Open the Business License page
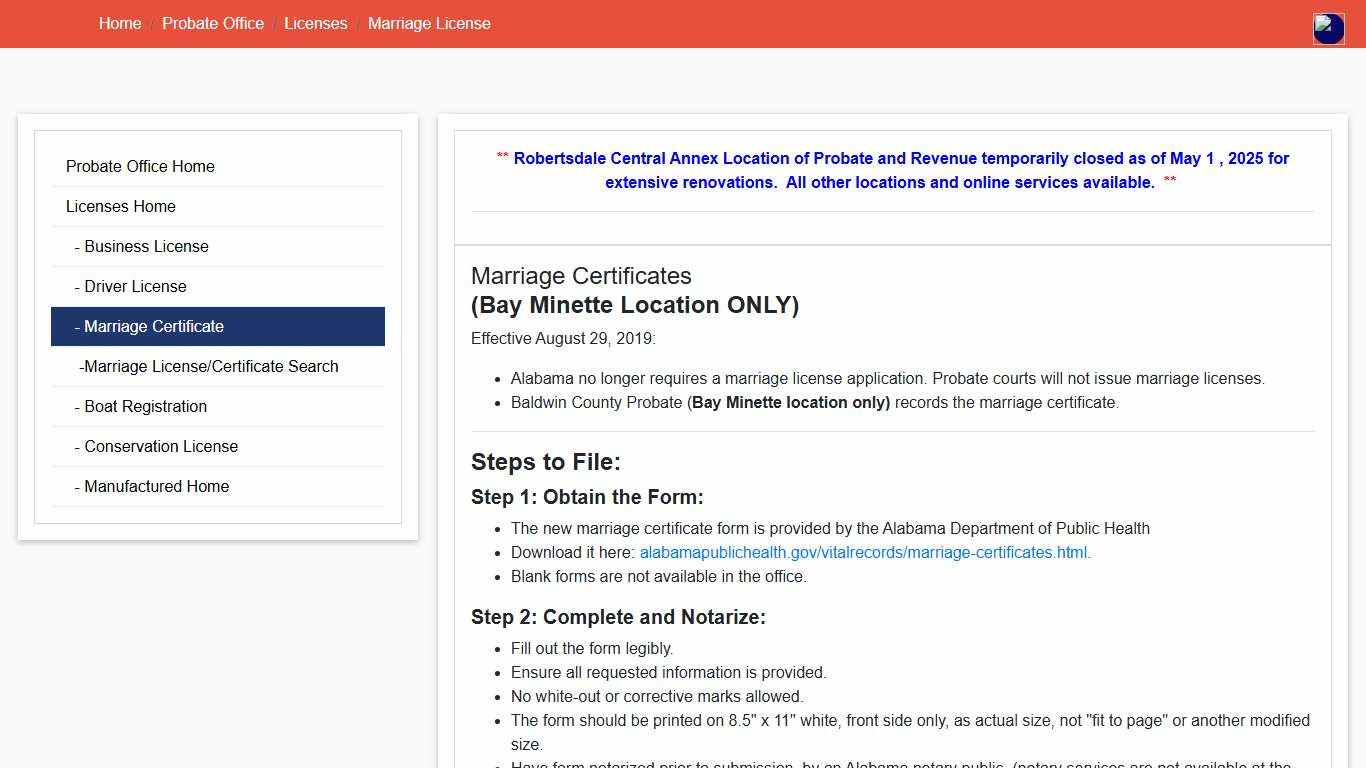Viewport: 1366px width, 768px height. (146, 246)
